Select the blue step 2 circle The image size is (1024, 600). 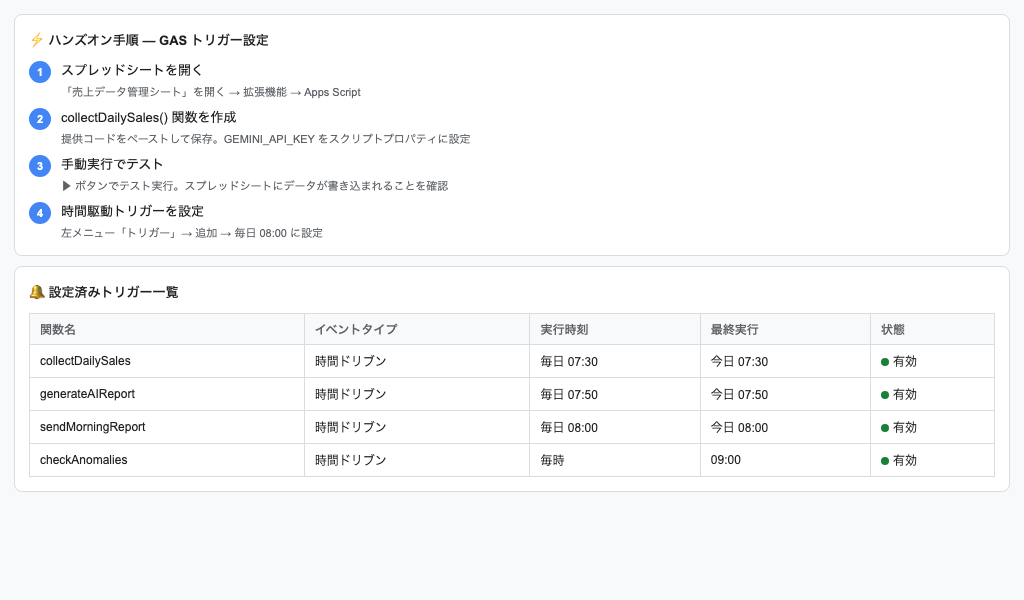click(40, 119)
